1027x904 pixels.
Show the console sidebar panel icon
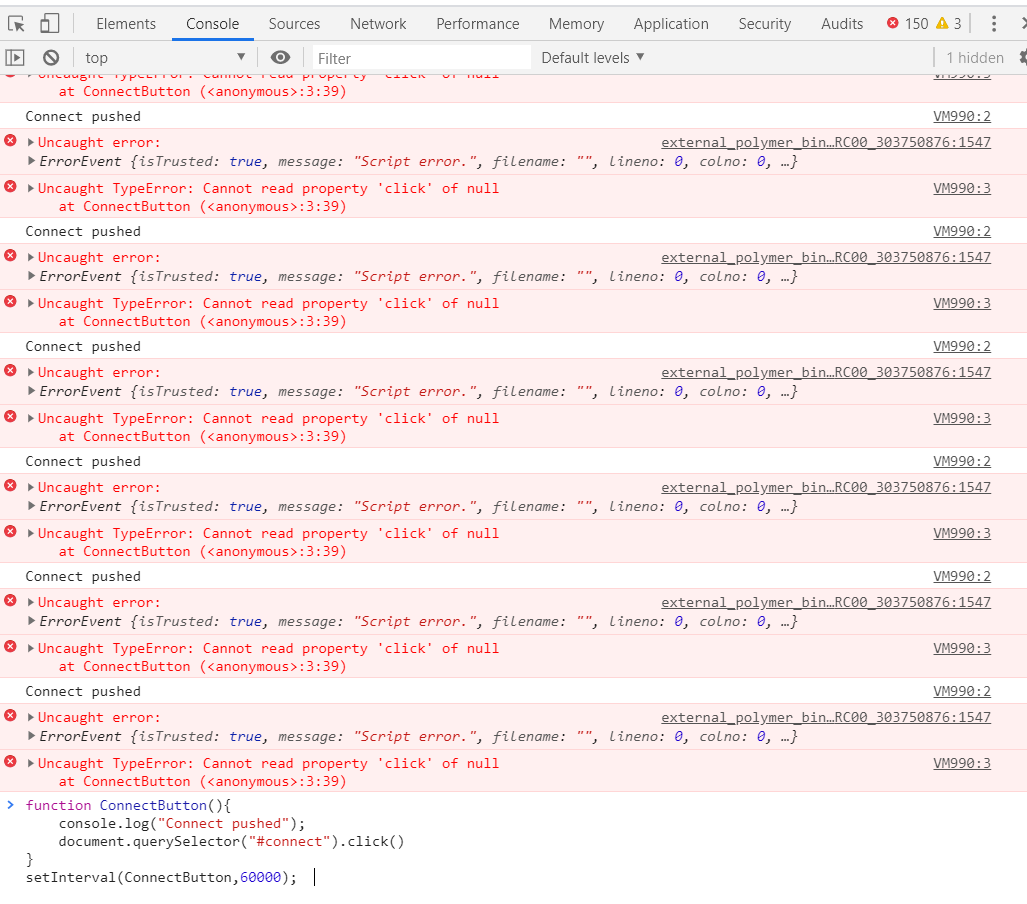15,58
